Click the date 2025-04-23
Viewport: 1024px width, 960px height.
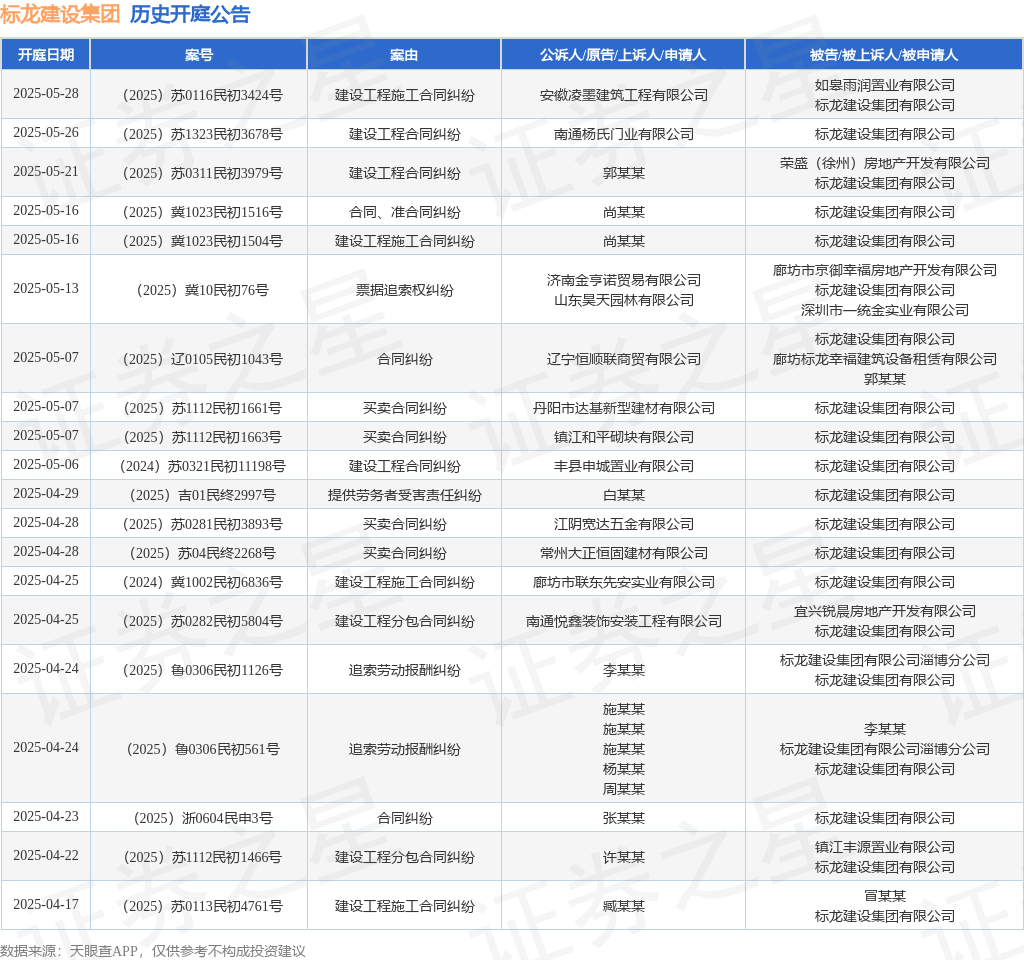[x=46, y=816]
